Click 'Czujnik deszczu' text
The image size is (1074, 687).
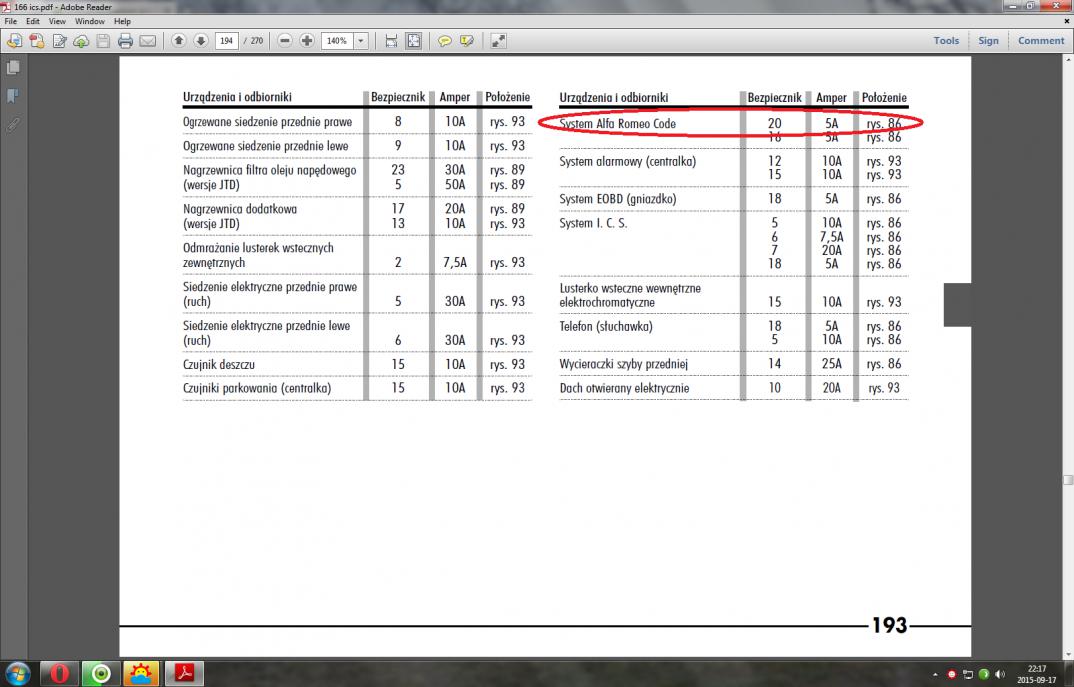[x=218, y=364]
